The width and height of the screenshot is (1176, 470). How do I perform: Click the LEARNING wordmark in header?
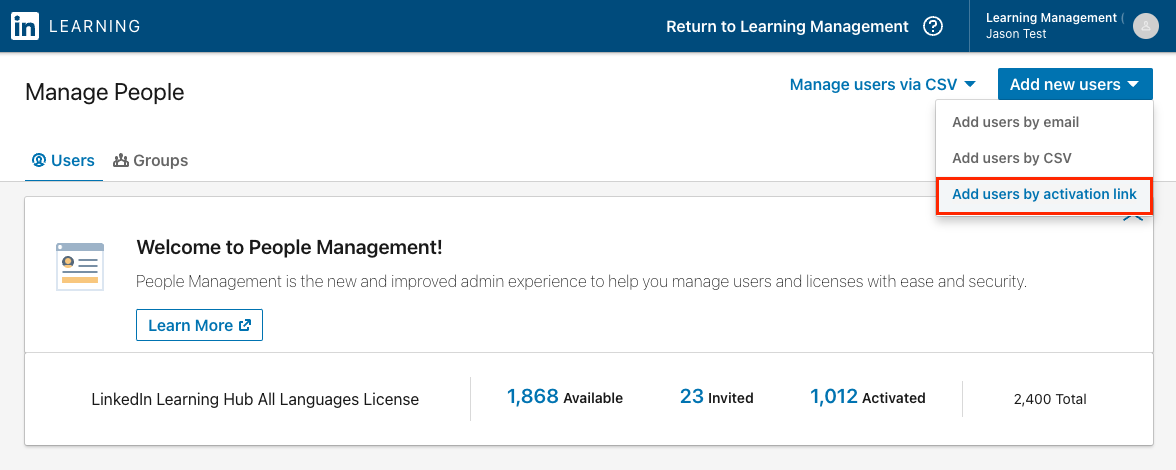94,26
